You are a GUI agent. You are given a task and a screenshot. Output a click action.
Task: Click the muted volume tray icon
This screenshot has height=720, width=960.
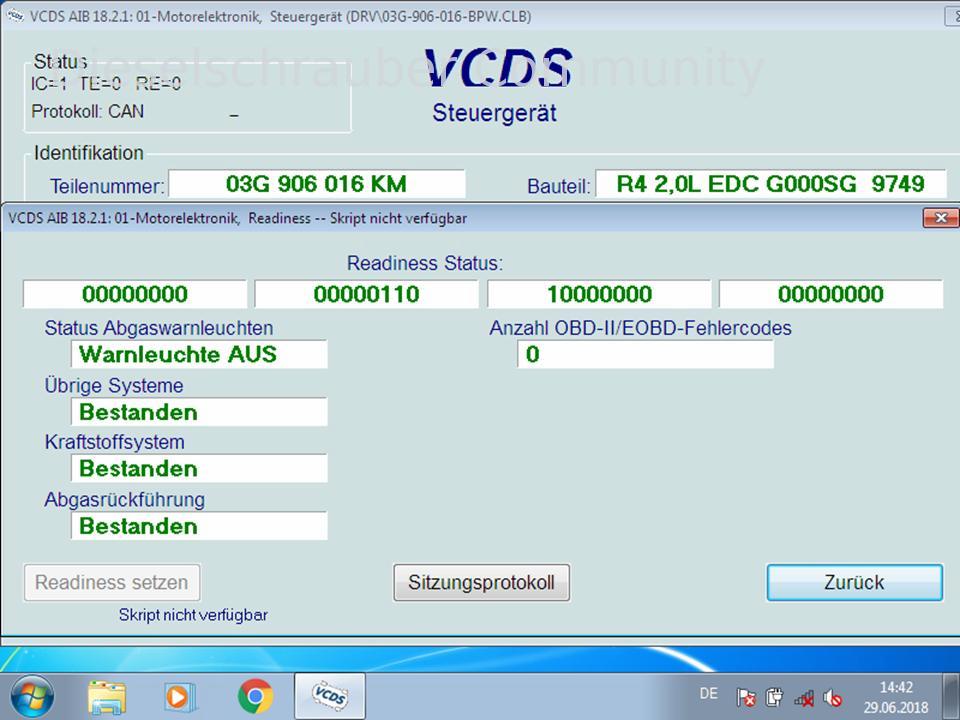click(833, 697)
